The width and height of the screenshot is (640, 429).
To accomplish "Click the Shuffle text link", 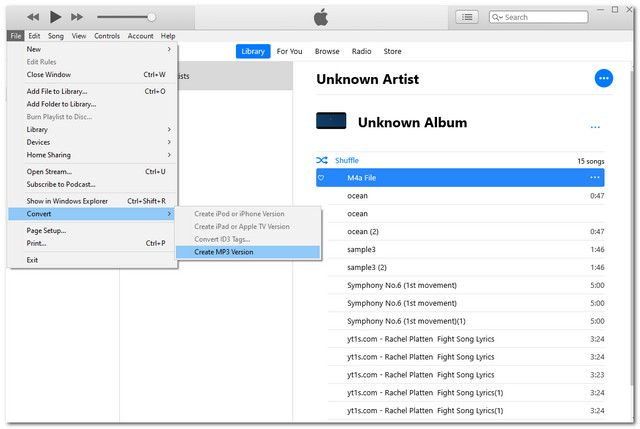I will 347,160.
